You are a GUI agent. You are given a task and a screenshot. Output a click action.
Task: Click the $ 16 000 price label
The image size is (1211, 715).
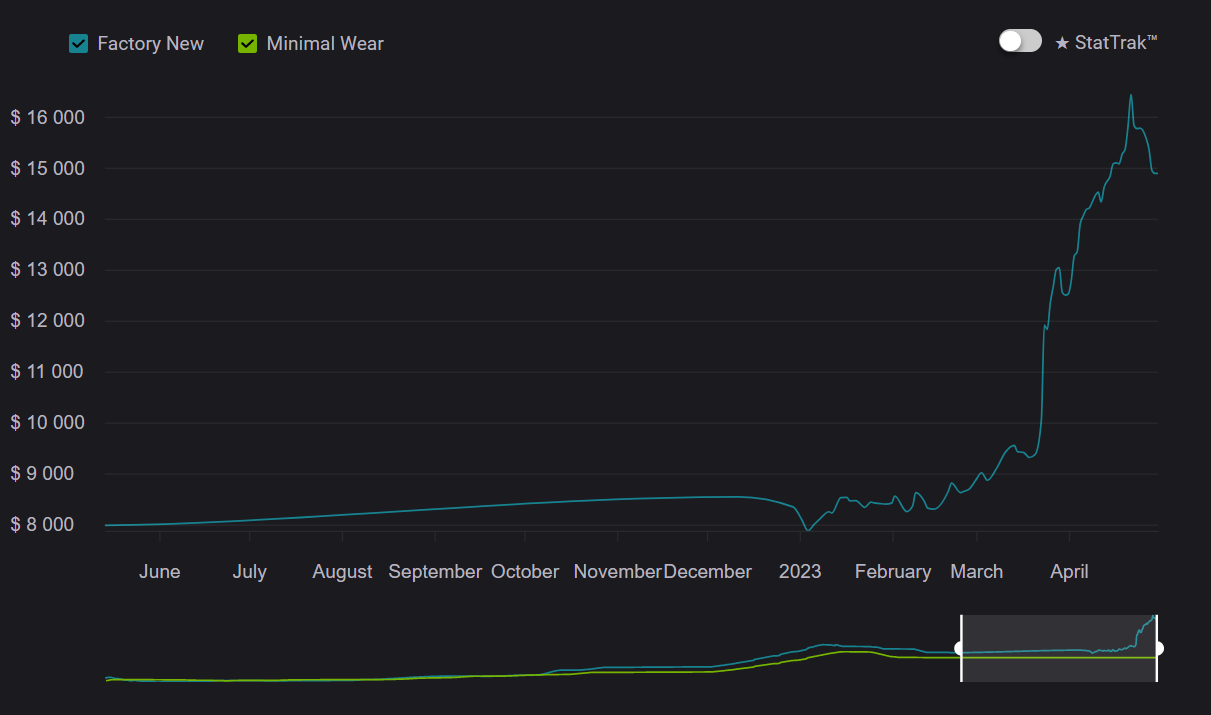[x=48, y=117]
